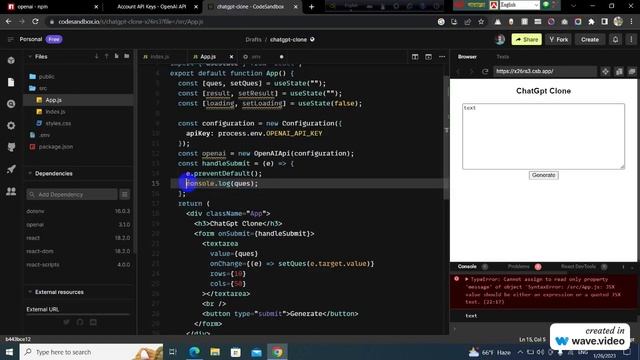The width and height of the screenshot is (640, 360).
Task: Open package.json in file tree
Action: click(56, 147)
